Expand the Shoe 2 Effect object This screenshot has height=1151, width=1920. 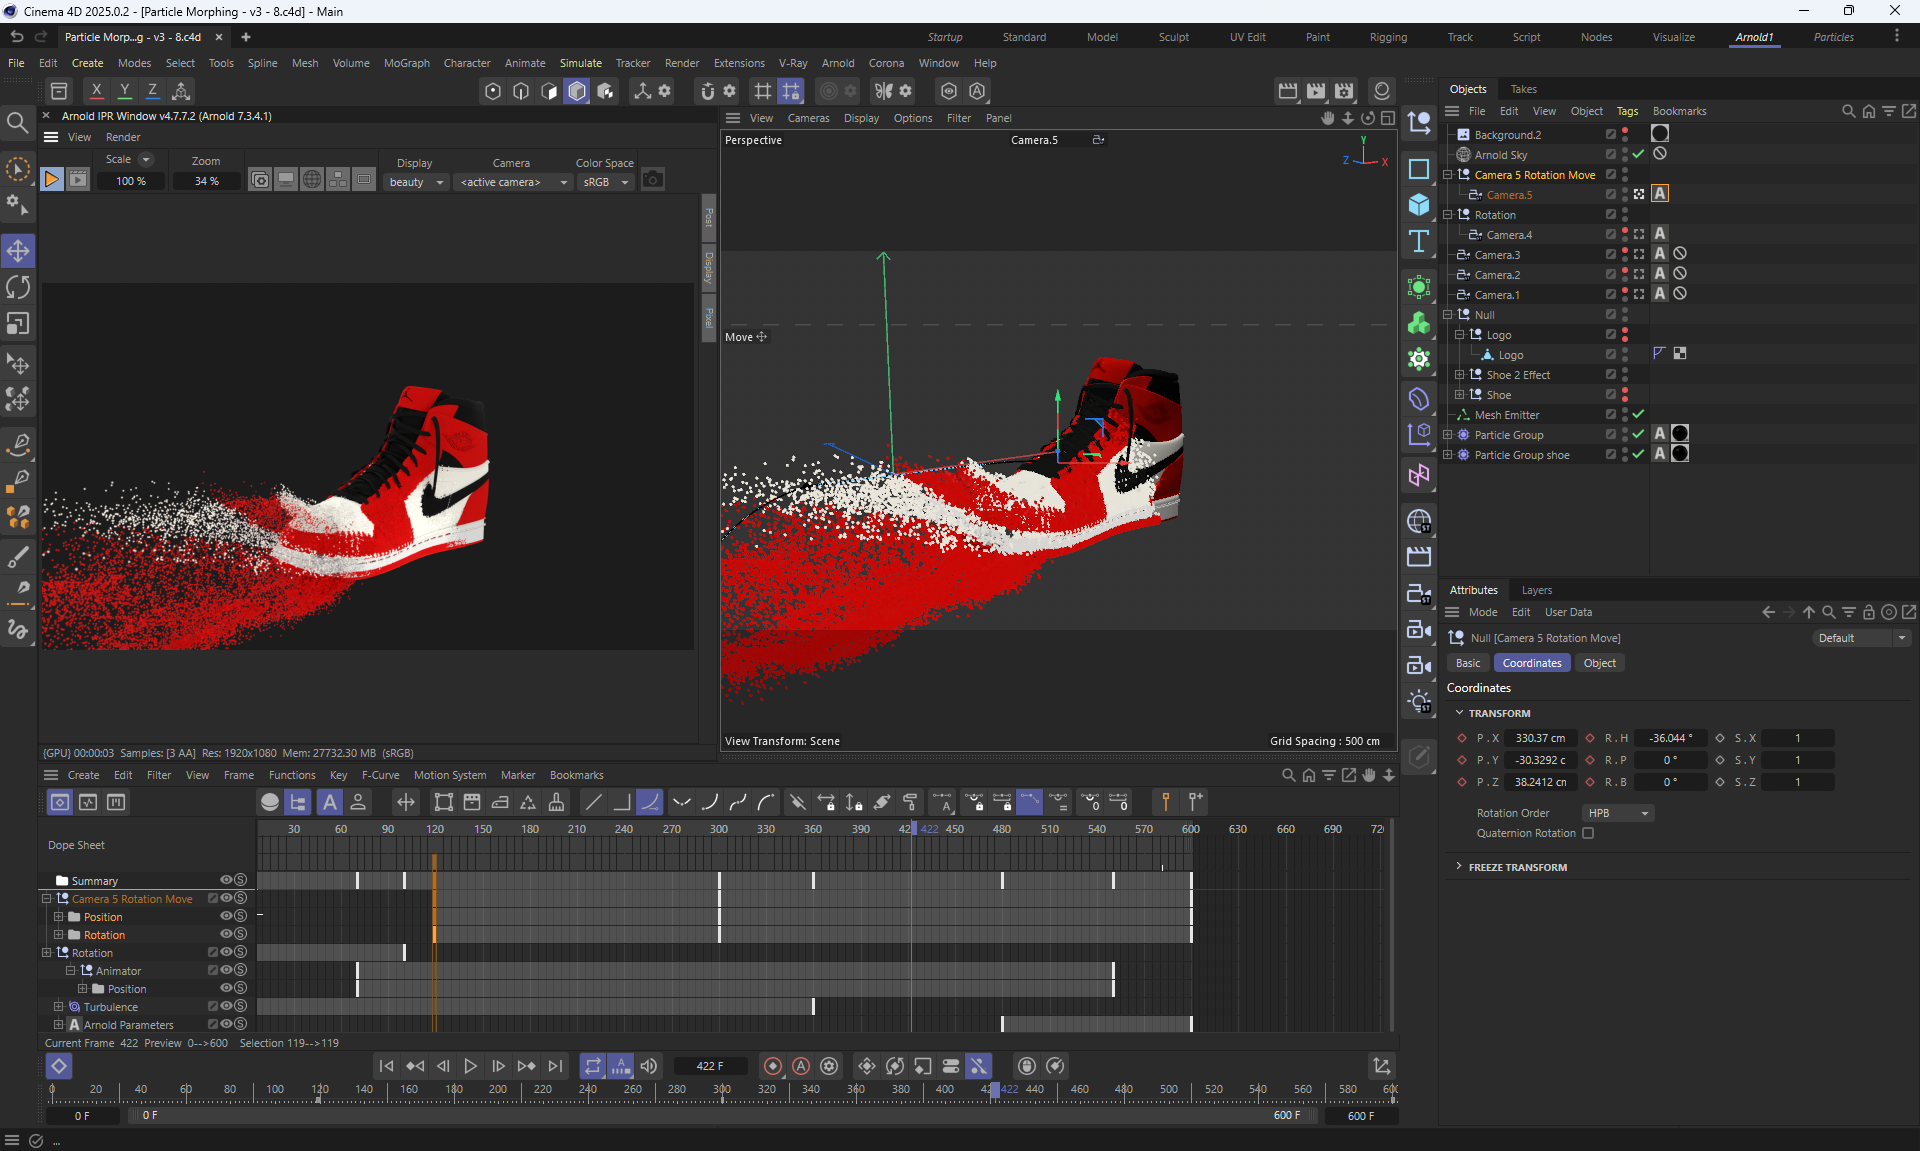coord(1459,375)
